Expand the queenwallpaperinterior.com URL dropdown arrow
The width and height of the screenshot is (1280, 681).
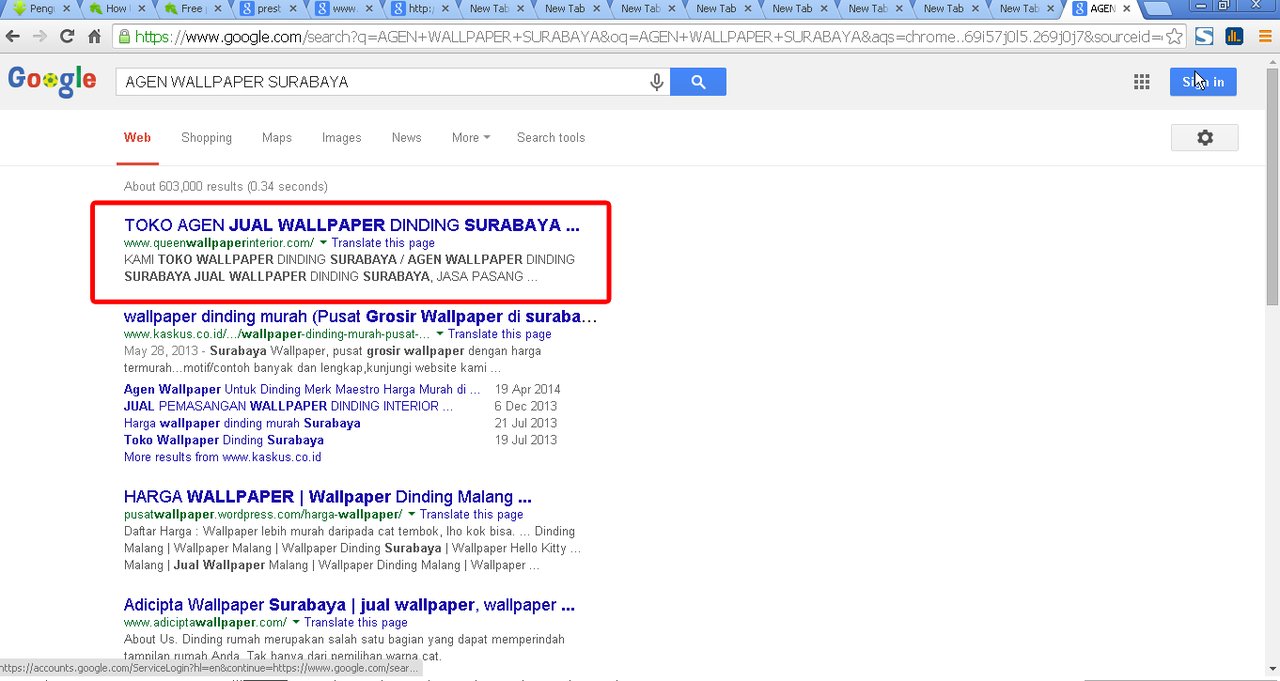pyautogui.click(x=323, y=243)
